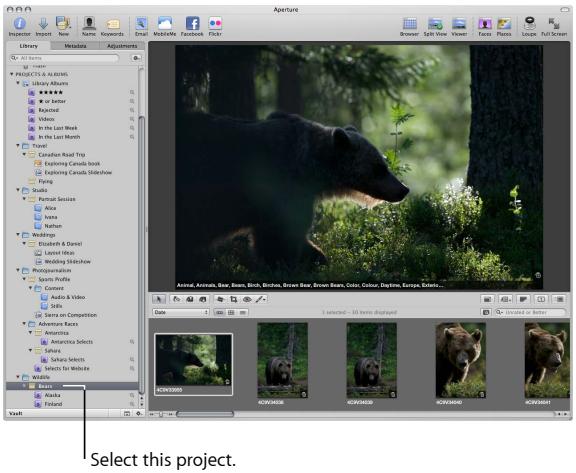
Task: Publish via the MobileMe icon
Action: click(165, 26)
